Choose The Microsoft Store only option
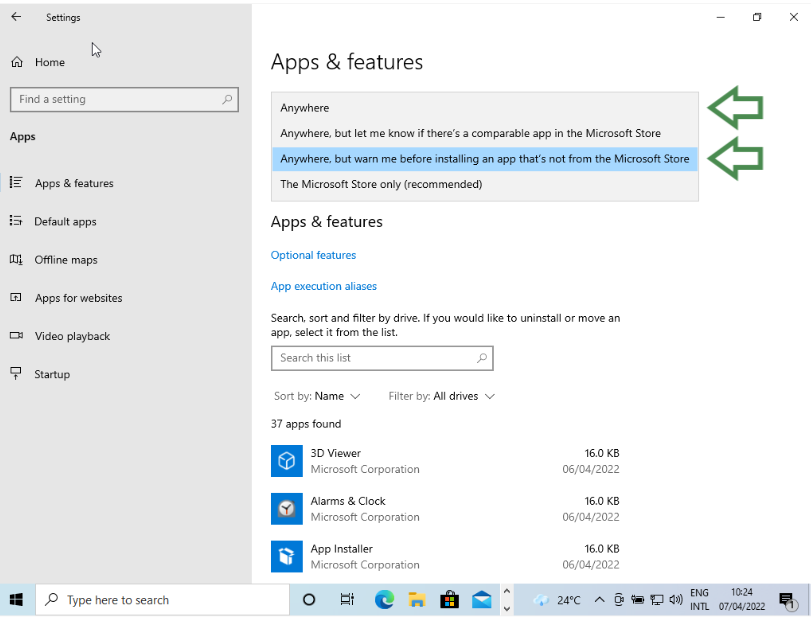 point(485,184)
